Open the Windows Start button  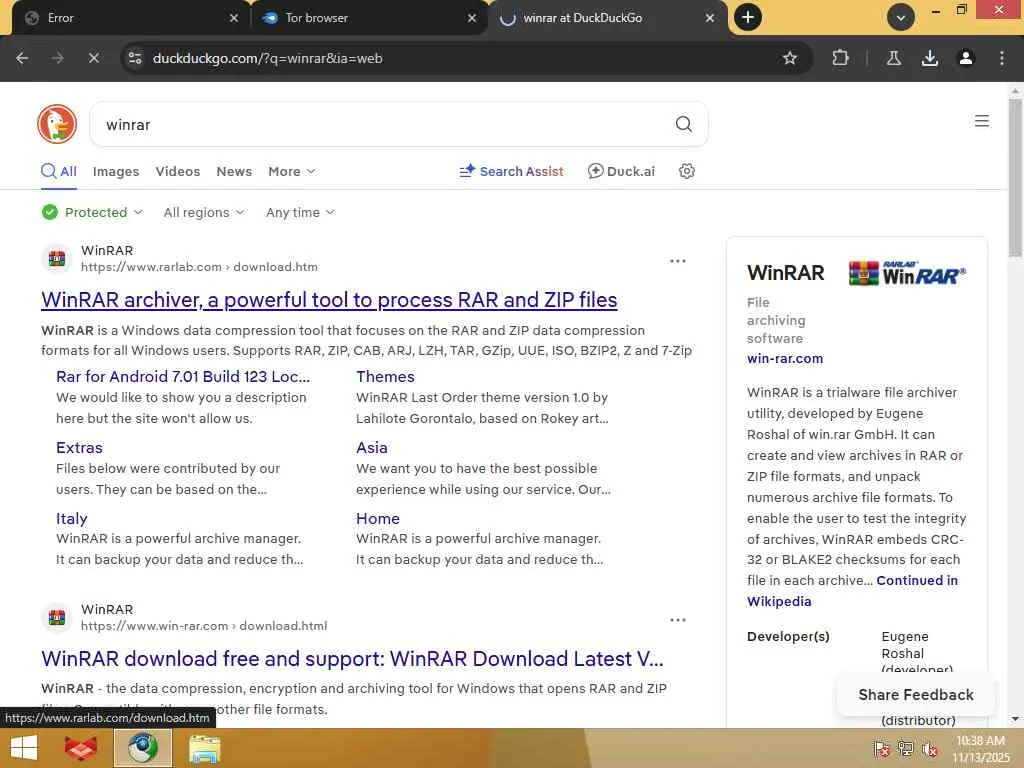(24, 748)
